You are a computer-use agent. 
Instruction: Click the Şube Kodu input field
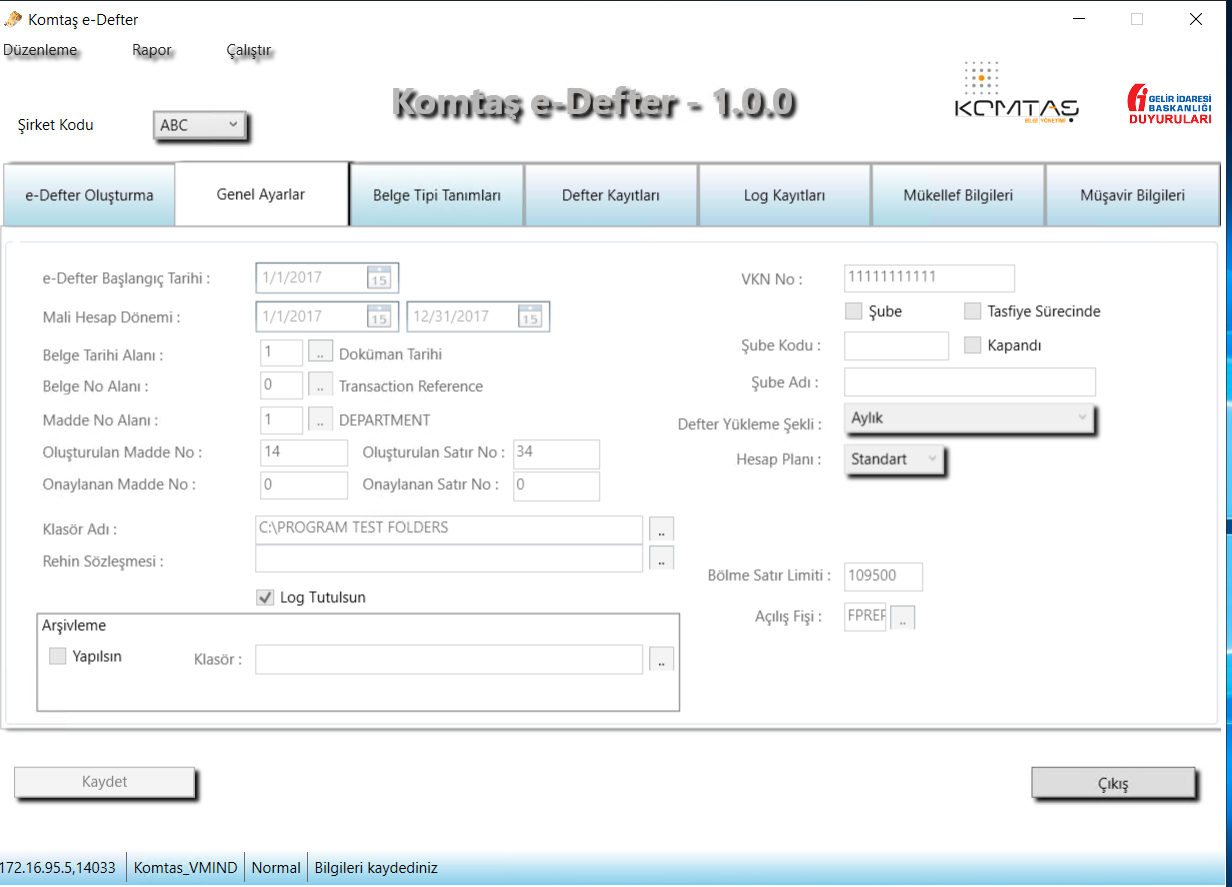click(896, 345)
